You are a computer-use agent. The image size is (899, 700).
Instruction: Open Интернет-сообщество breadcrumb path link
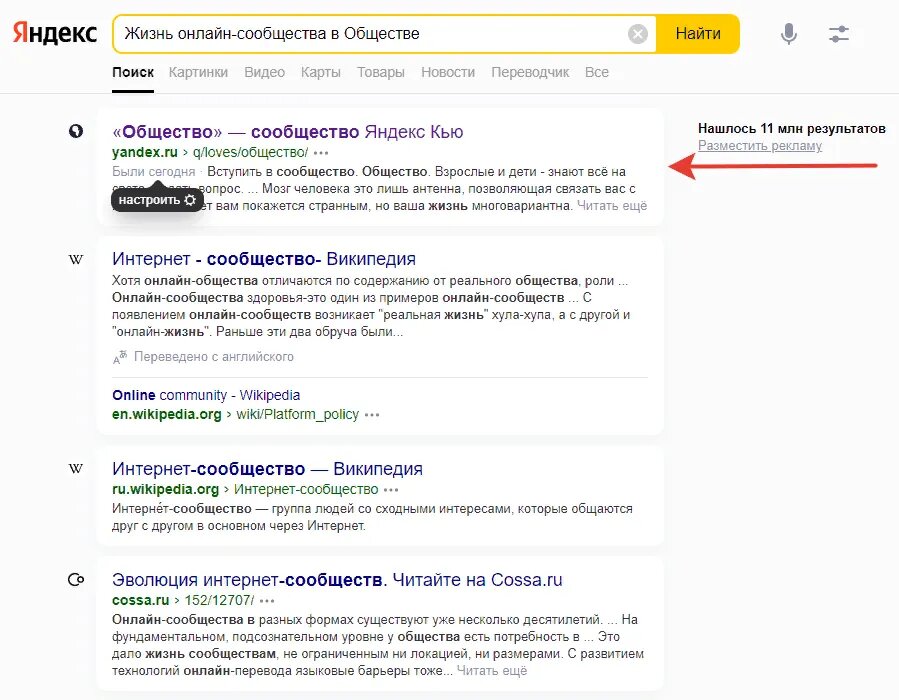306,490
